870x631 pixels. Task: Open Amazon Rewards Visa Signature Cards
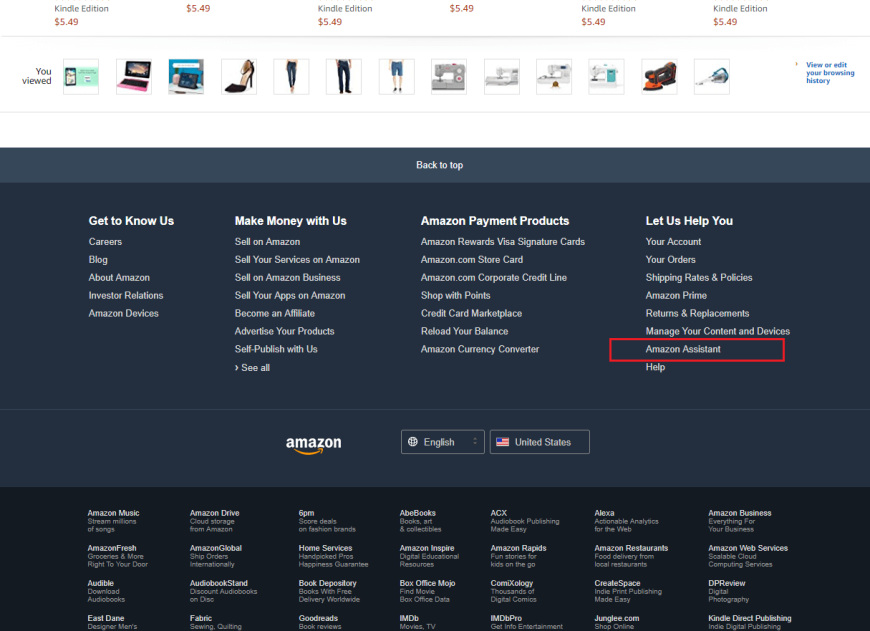coord(503,241)
